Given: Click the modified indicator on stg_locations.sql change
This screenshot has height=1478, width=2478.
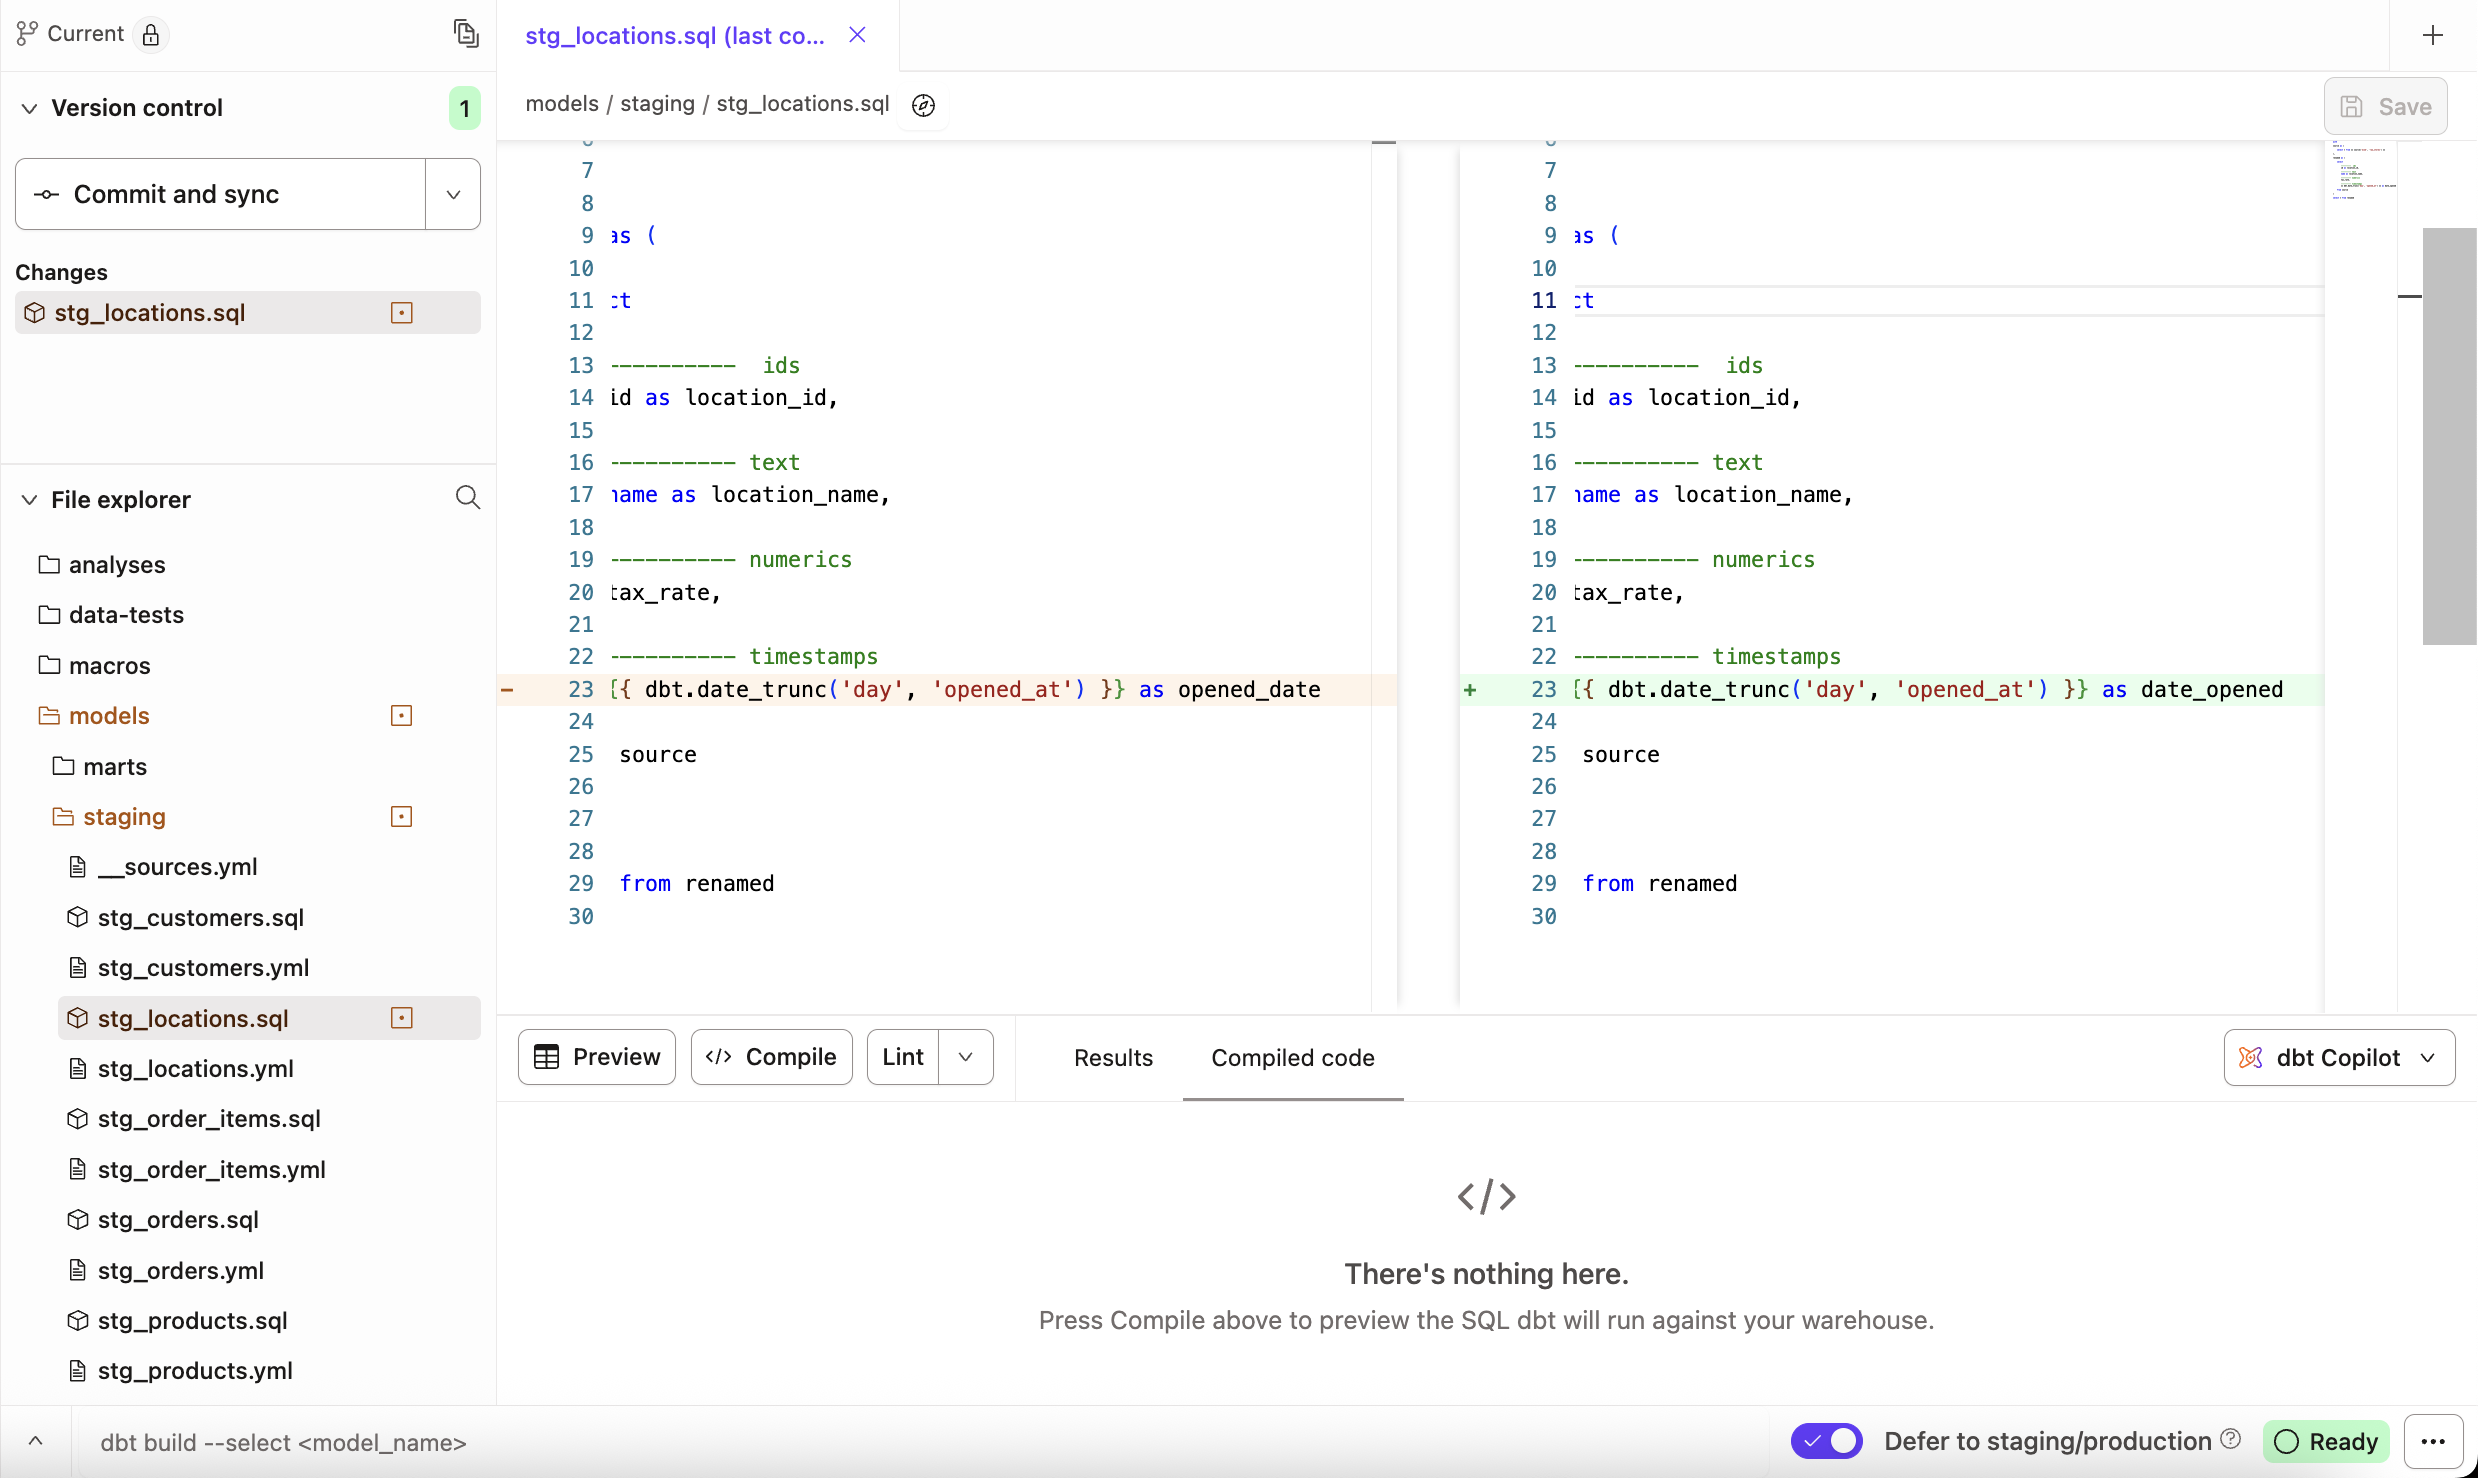Looking at the screenshot, I should tap(401, 312).
